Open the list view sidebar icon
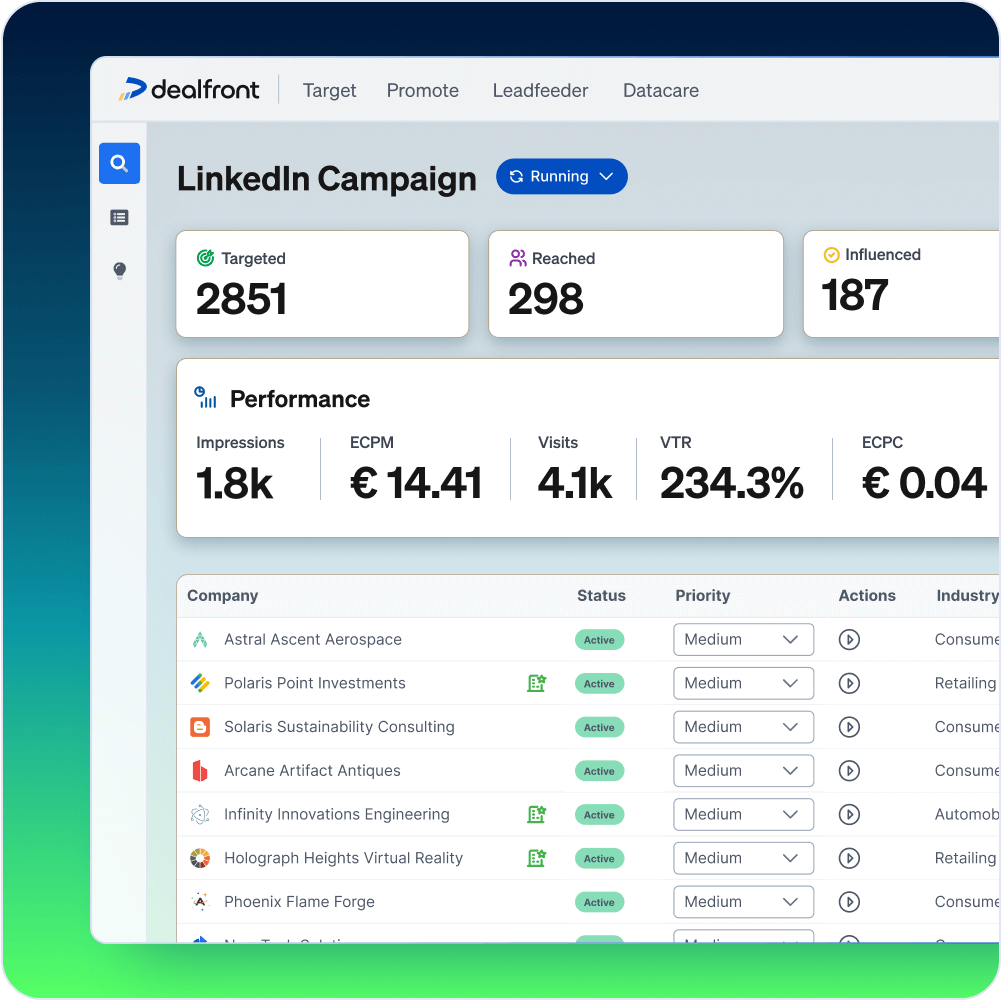The image size is (1001, 1000). 119,218
